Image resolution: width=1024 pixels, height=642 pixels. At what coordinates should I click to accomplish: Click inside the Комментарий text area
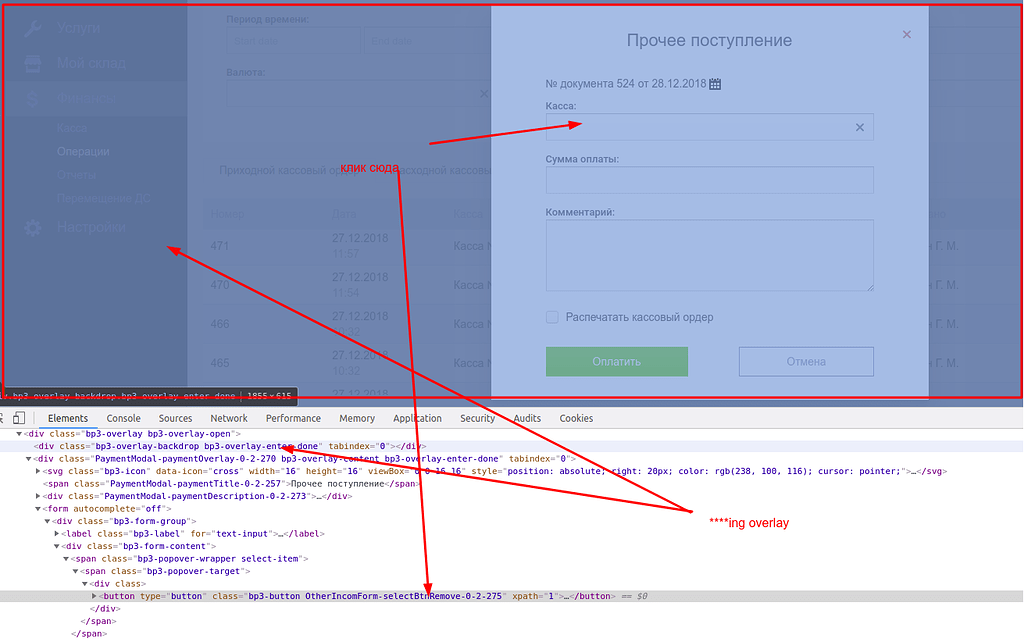point(709,255)
